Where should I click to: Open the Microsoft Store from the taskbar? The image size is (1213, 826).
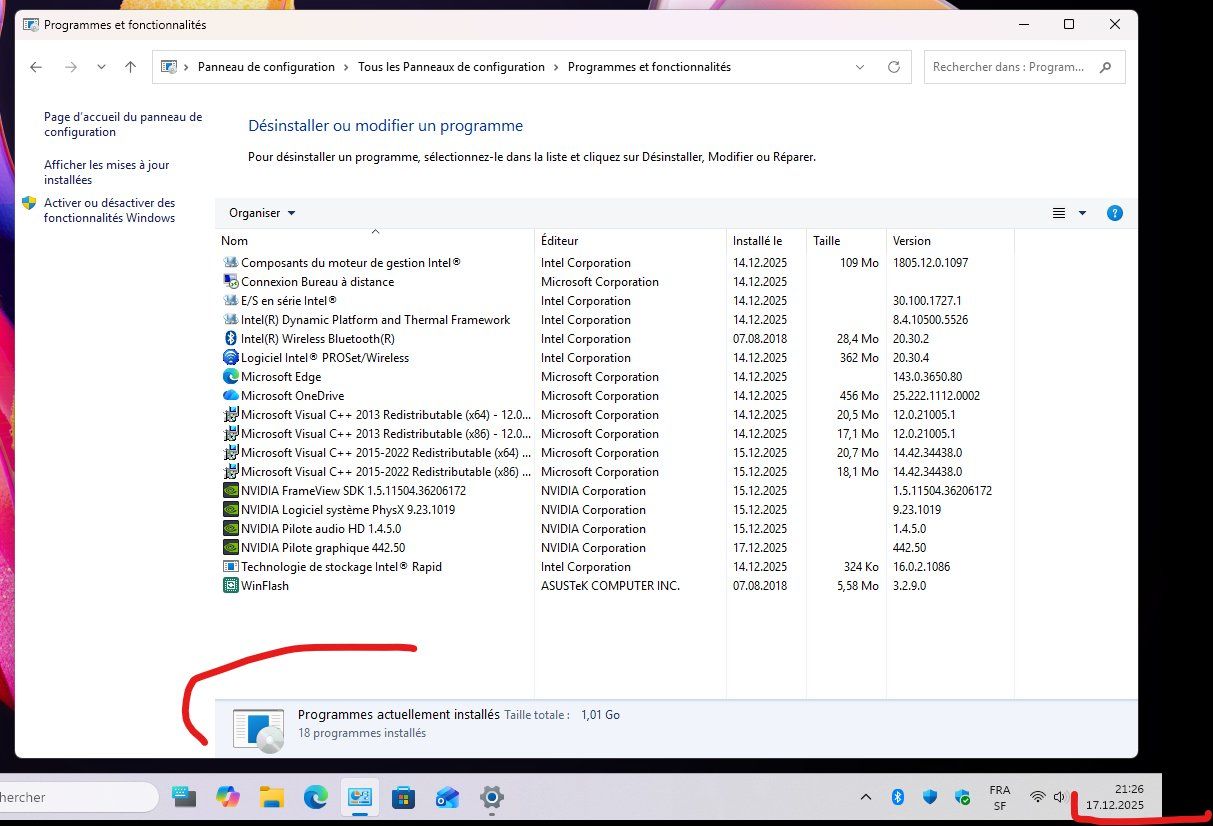click(404, 797)
